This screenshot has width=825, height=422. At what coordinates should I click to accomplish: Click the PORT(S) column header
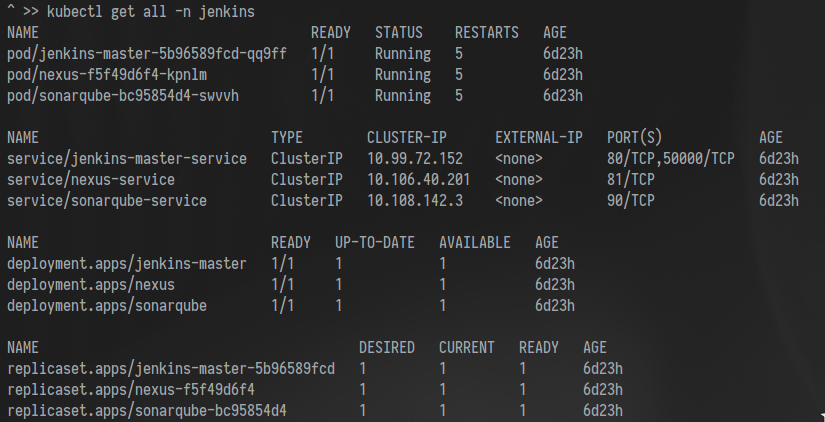tap(634, 138)
